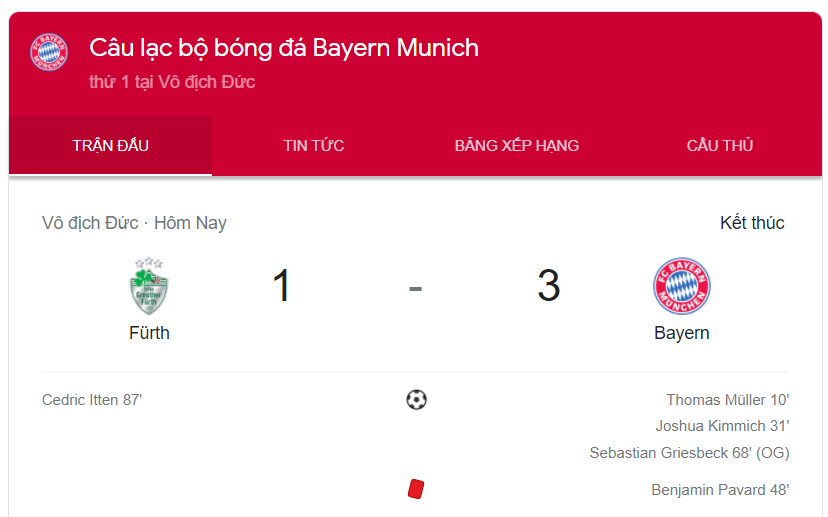This screenshot has width=828, height=517.
Task: Switch to the TIN TỨC tab
Action: (314, 146)
